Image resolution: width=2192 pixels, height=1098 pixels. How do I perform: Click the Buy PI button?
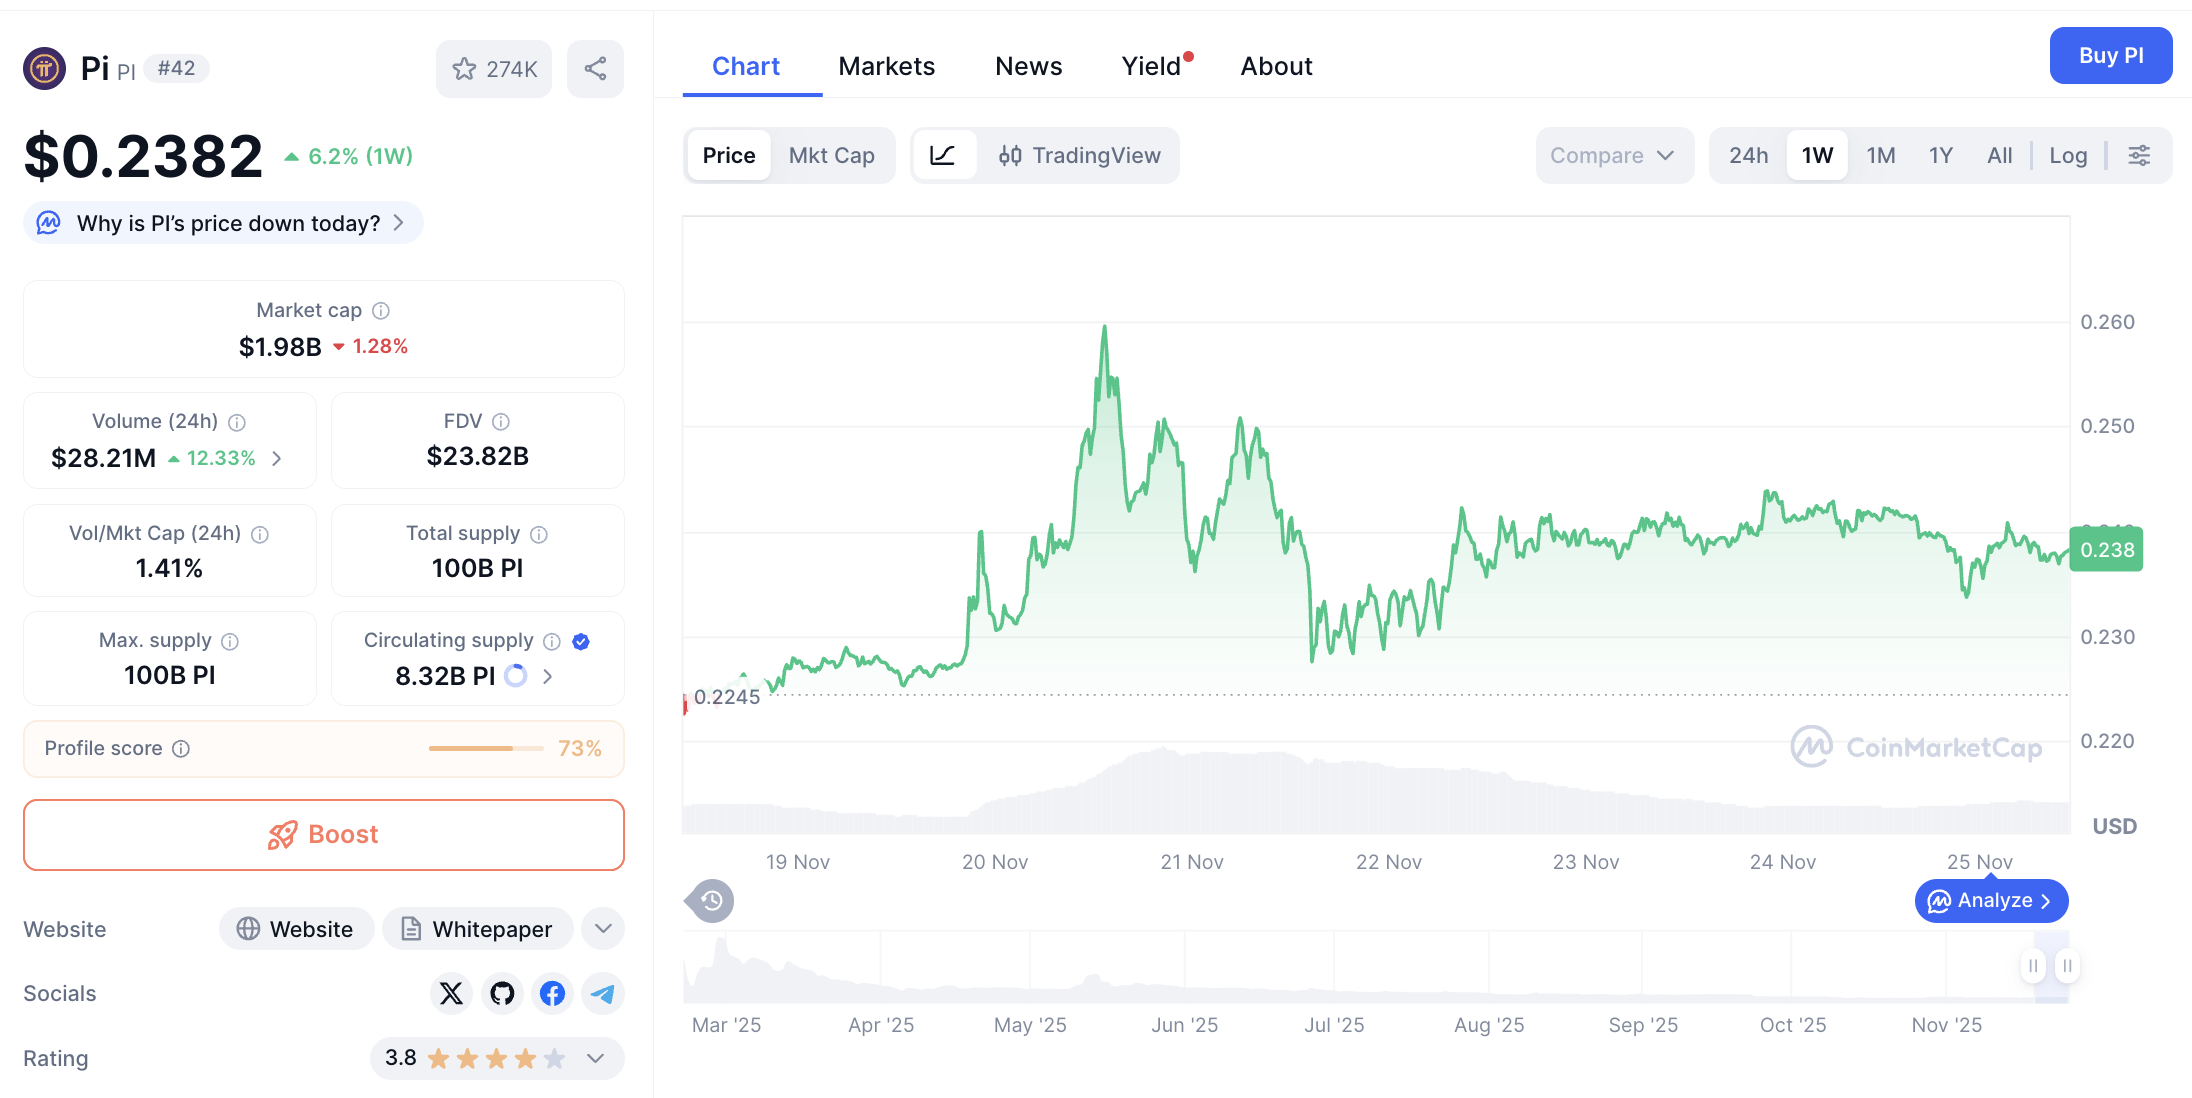coord(2110,55)
